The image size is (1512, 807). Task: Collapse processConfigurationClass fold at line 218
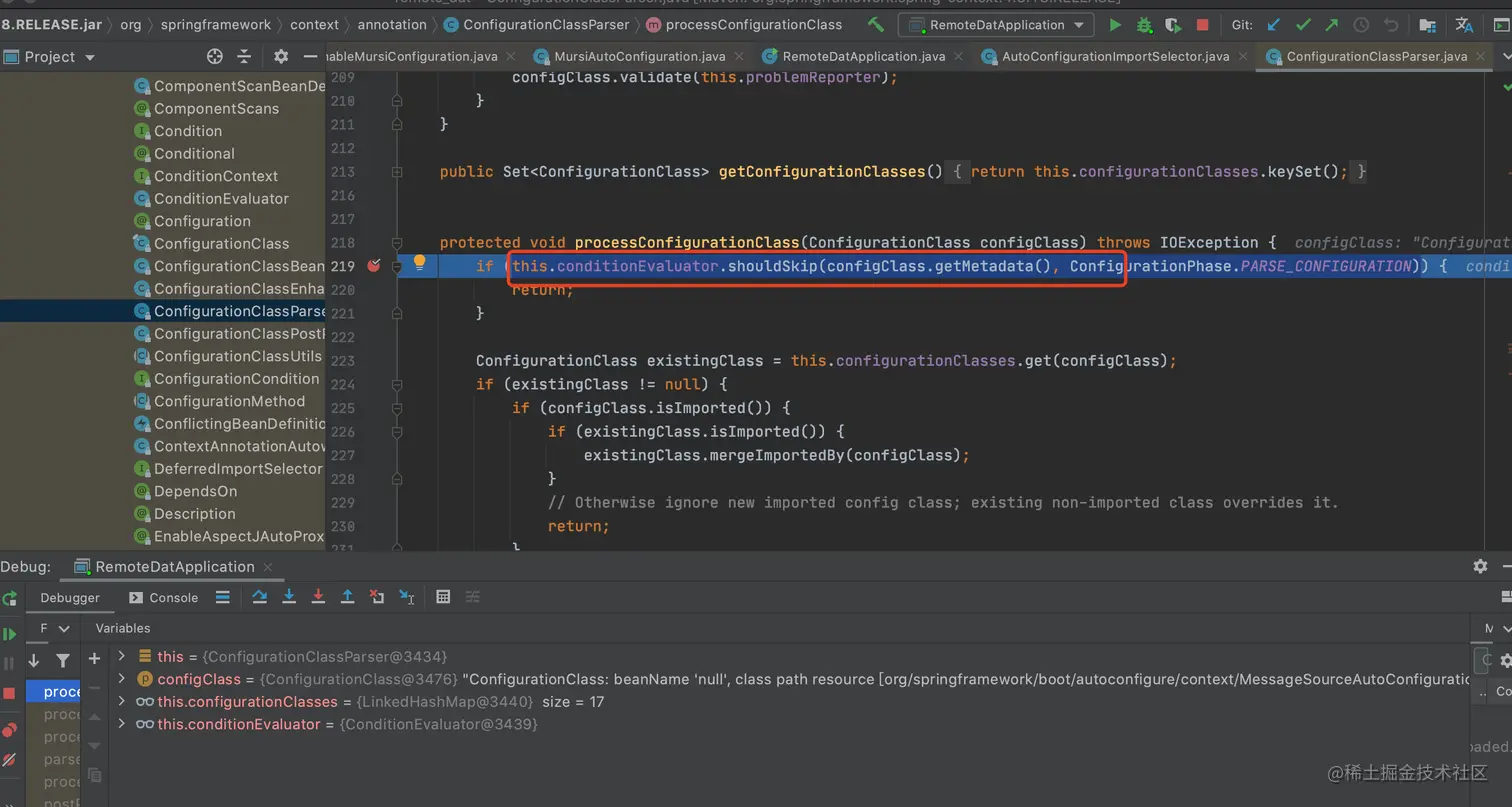(397, 243)
